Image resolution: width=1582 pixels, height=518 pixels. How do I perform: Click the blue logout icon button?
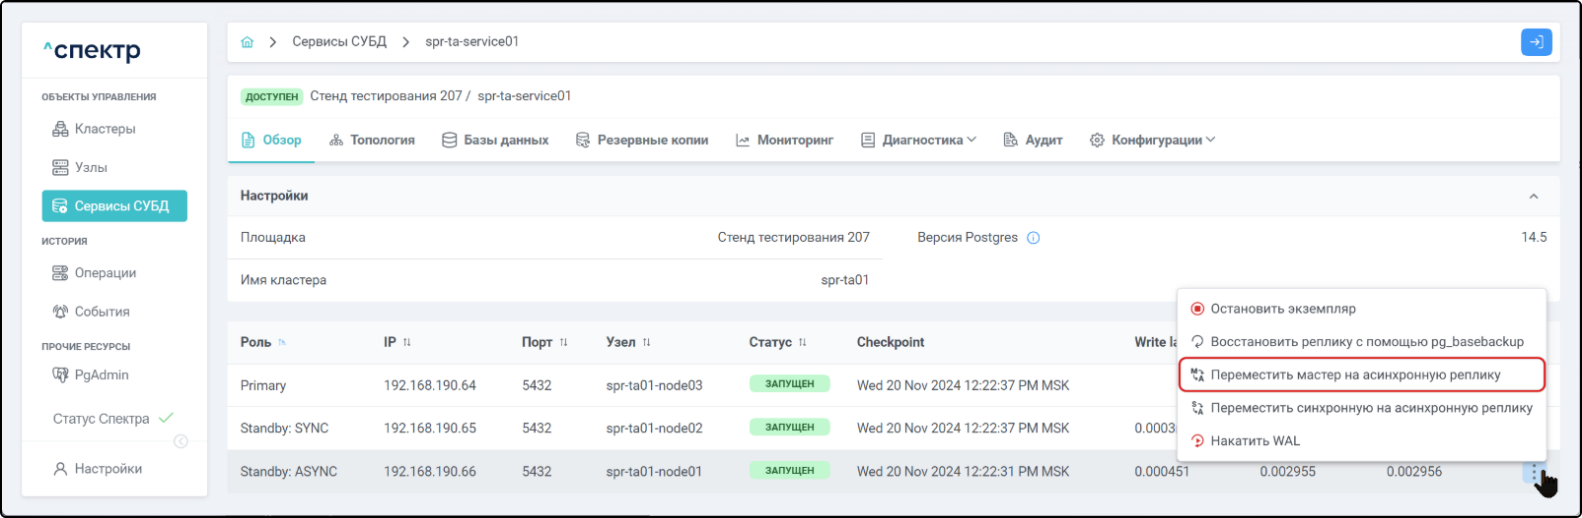point(1535,42)
